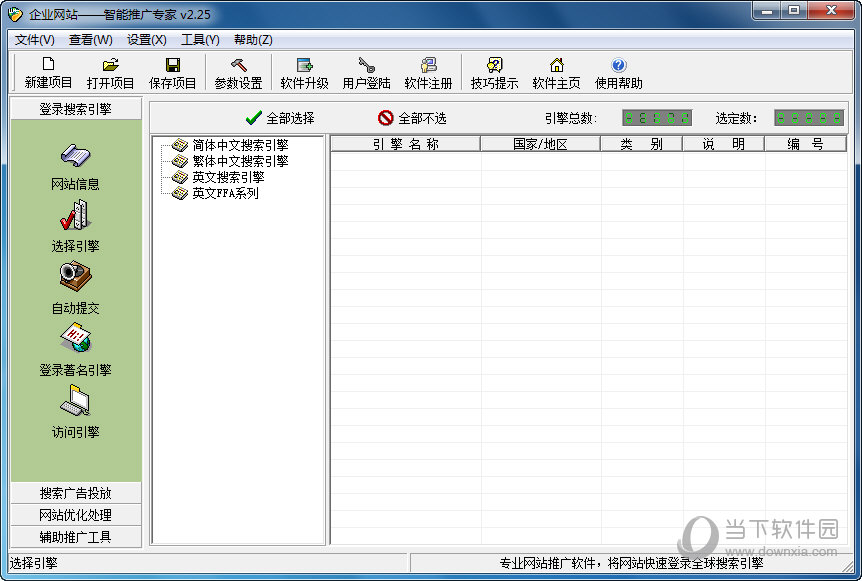Screen dimensions: 862x581
Task: Click the 新建项目 (New Project) toolbar icon
Action: 48,66
